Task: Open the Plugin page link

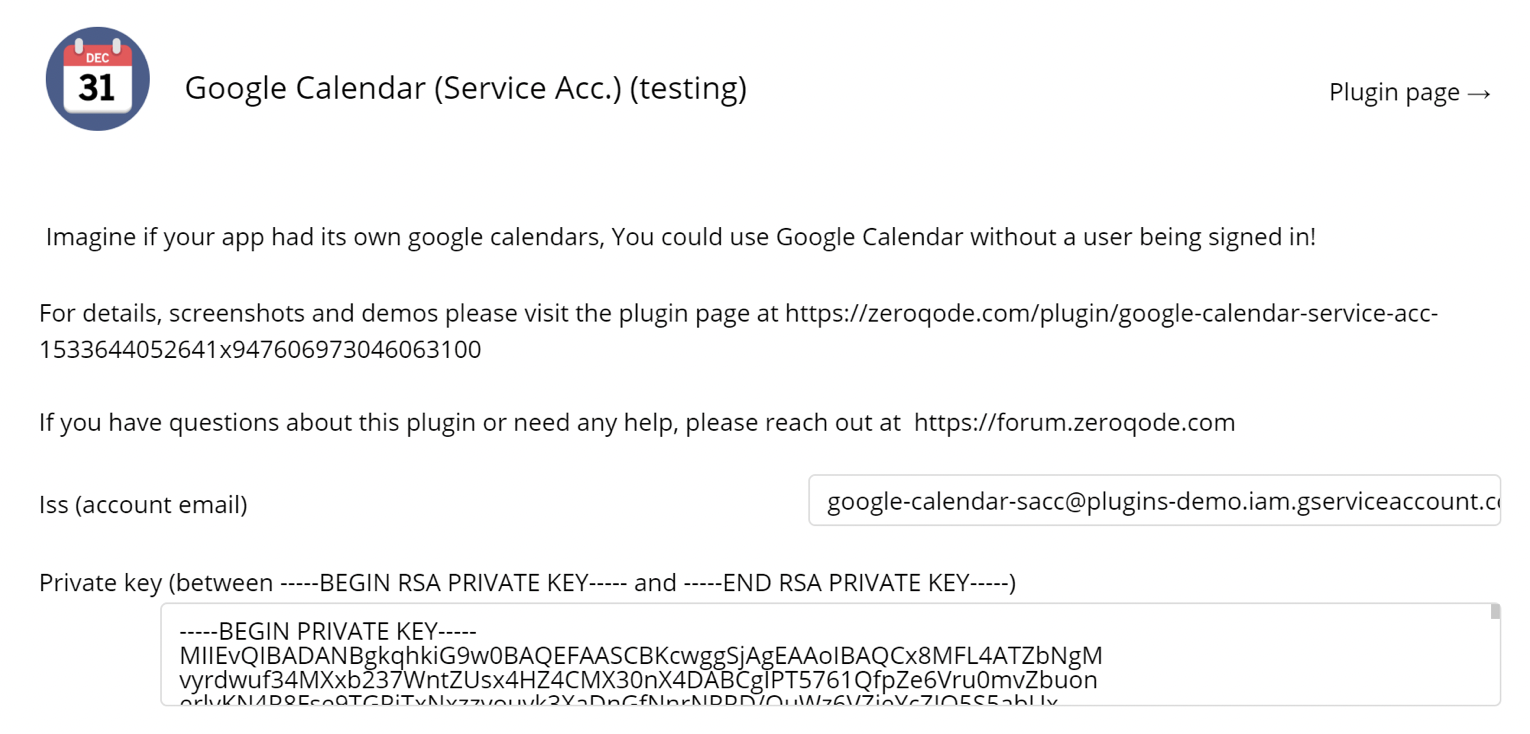Action: (x=1394, y=92)
